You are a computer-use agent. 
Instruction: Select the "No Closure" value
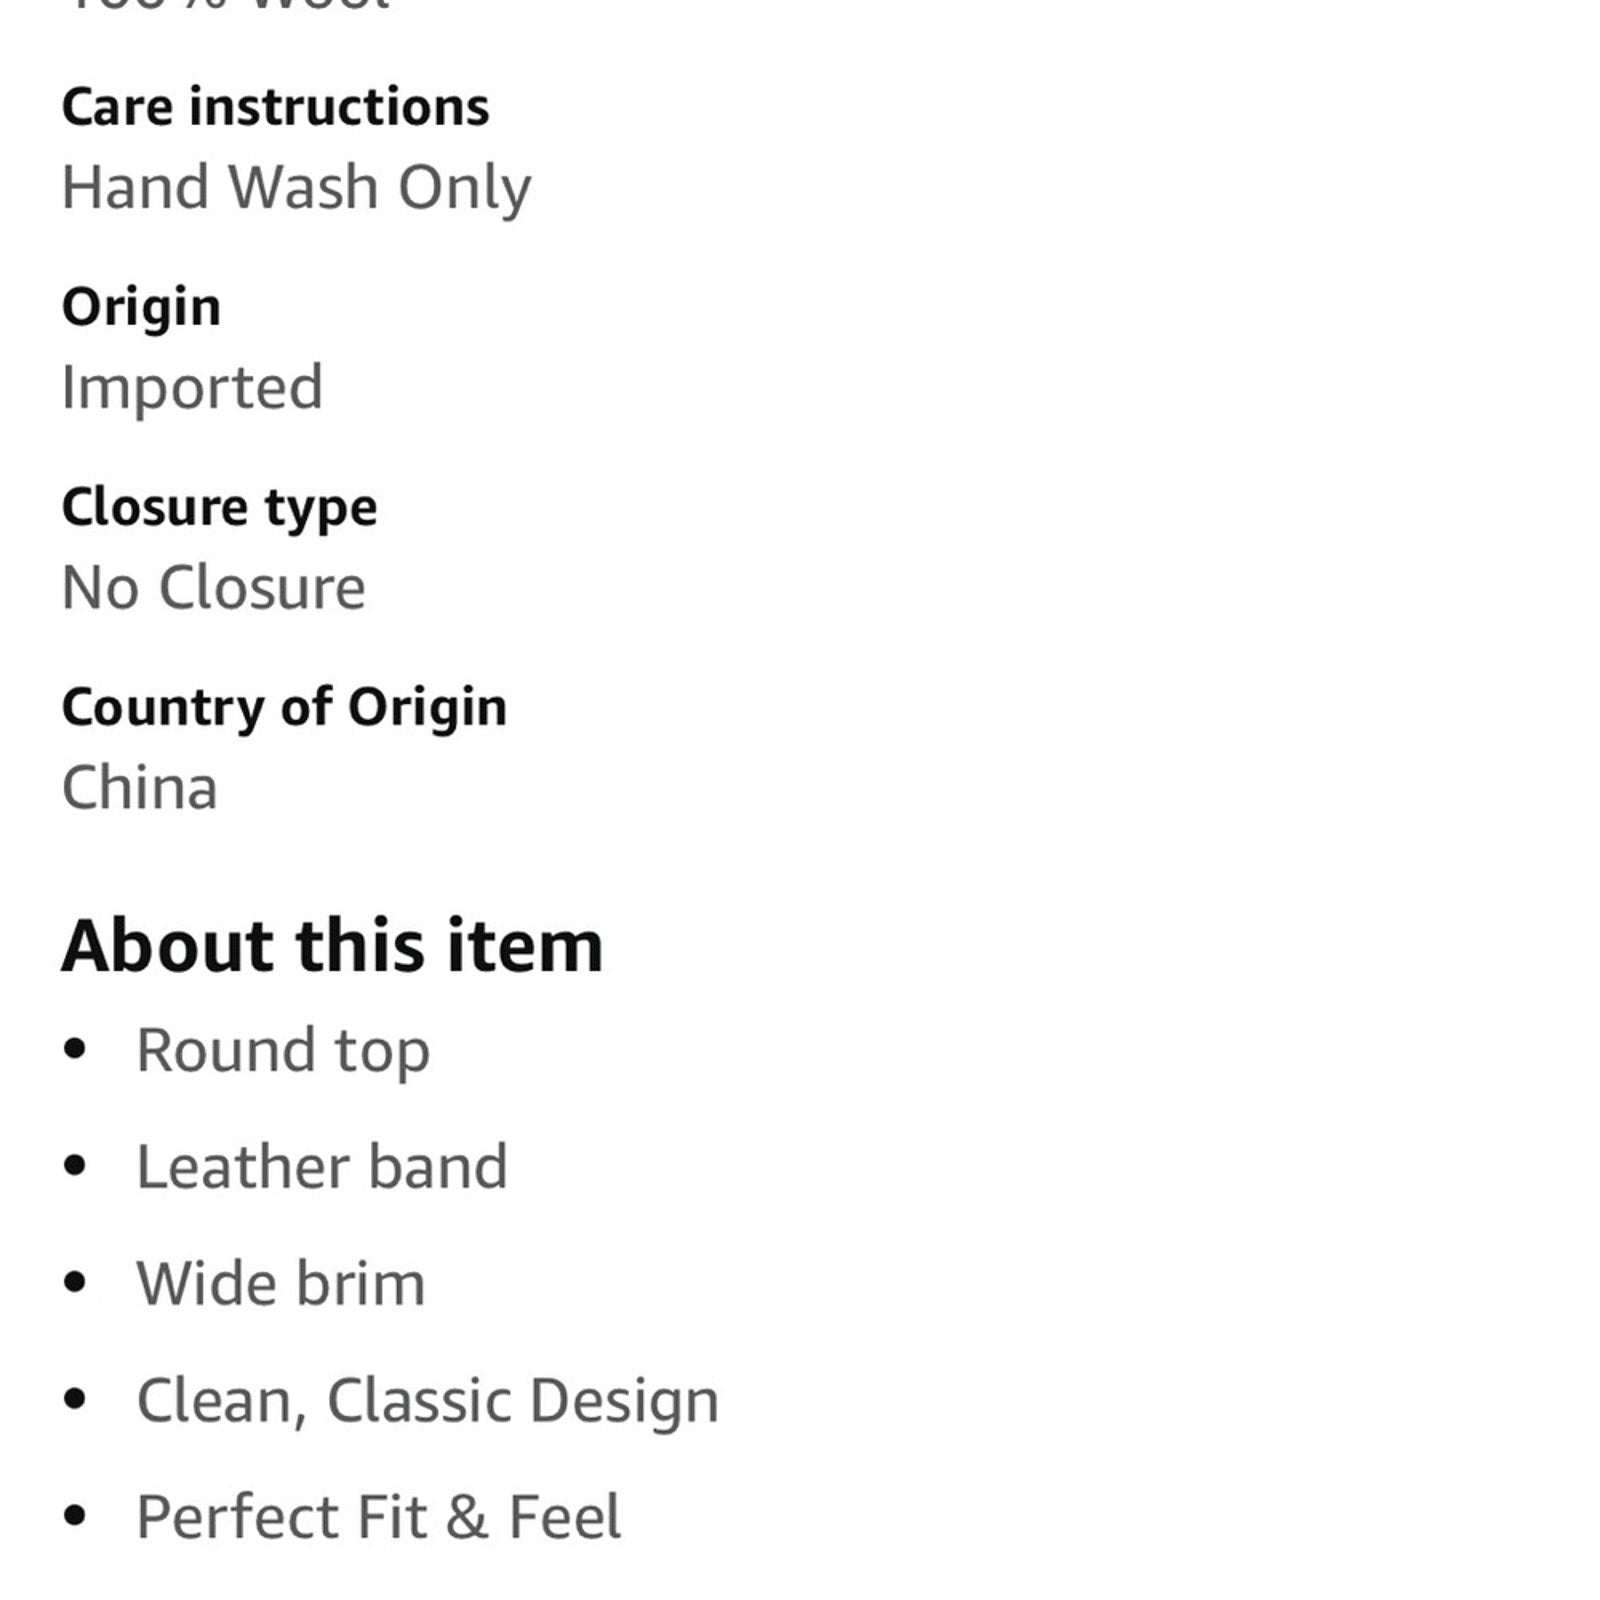[x=213, y=587]
